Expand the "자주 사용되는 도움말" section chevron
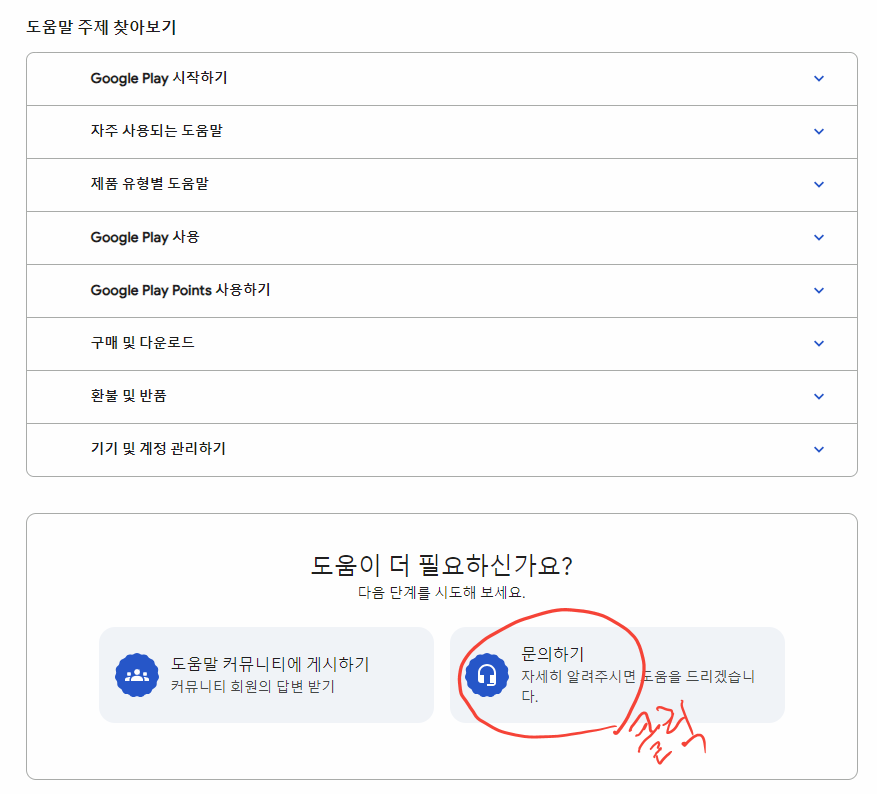877x794 pixels. tap(819, 131)
